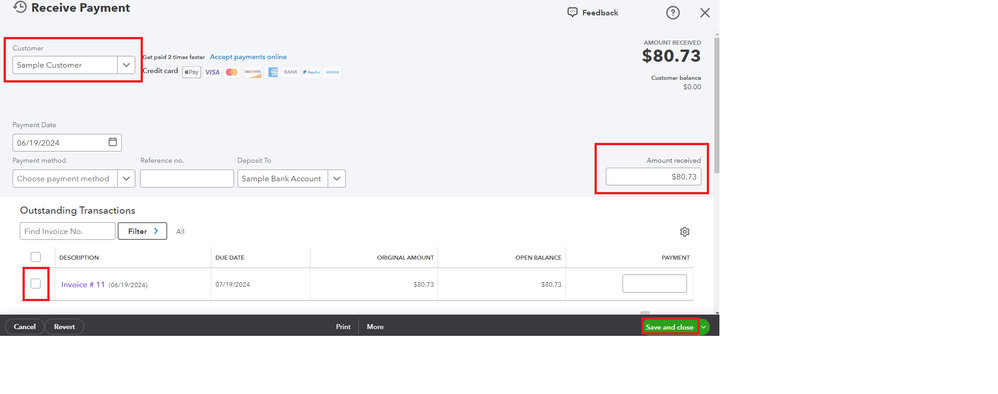Click the OPEN BALANCE column header
This screenshot has width=998, height=394.
(538, 258)
